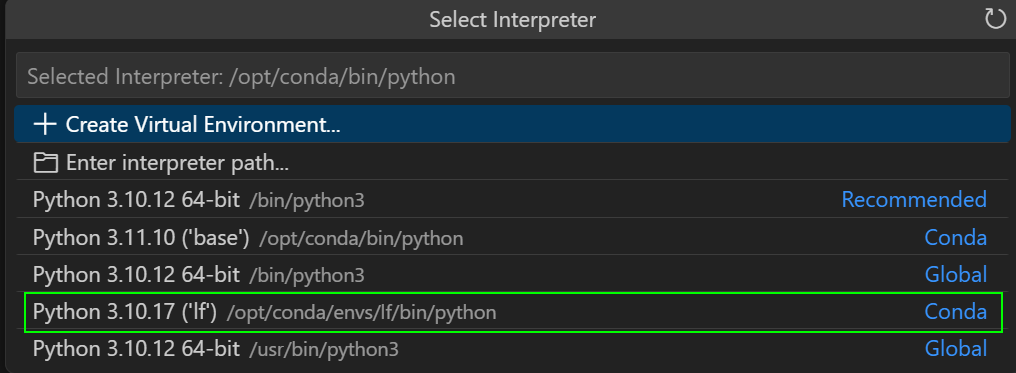
Task: Focus the Selected Interpreter search field
Action: tap(513, 77)
